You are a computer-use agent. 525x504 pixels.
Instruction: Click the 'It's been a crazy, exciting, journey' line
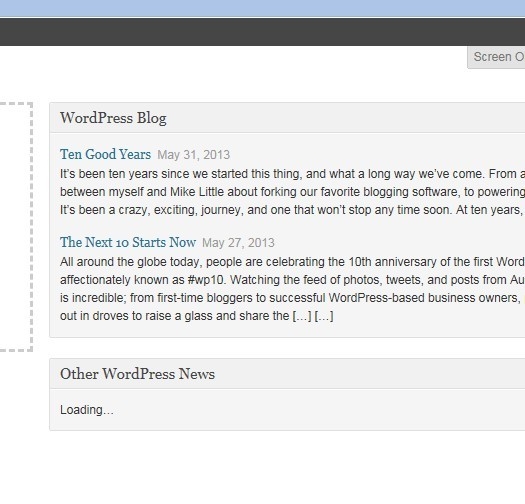(292, 210)
